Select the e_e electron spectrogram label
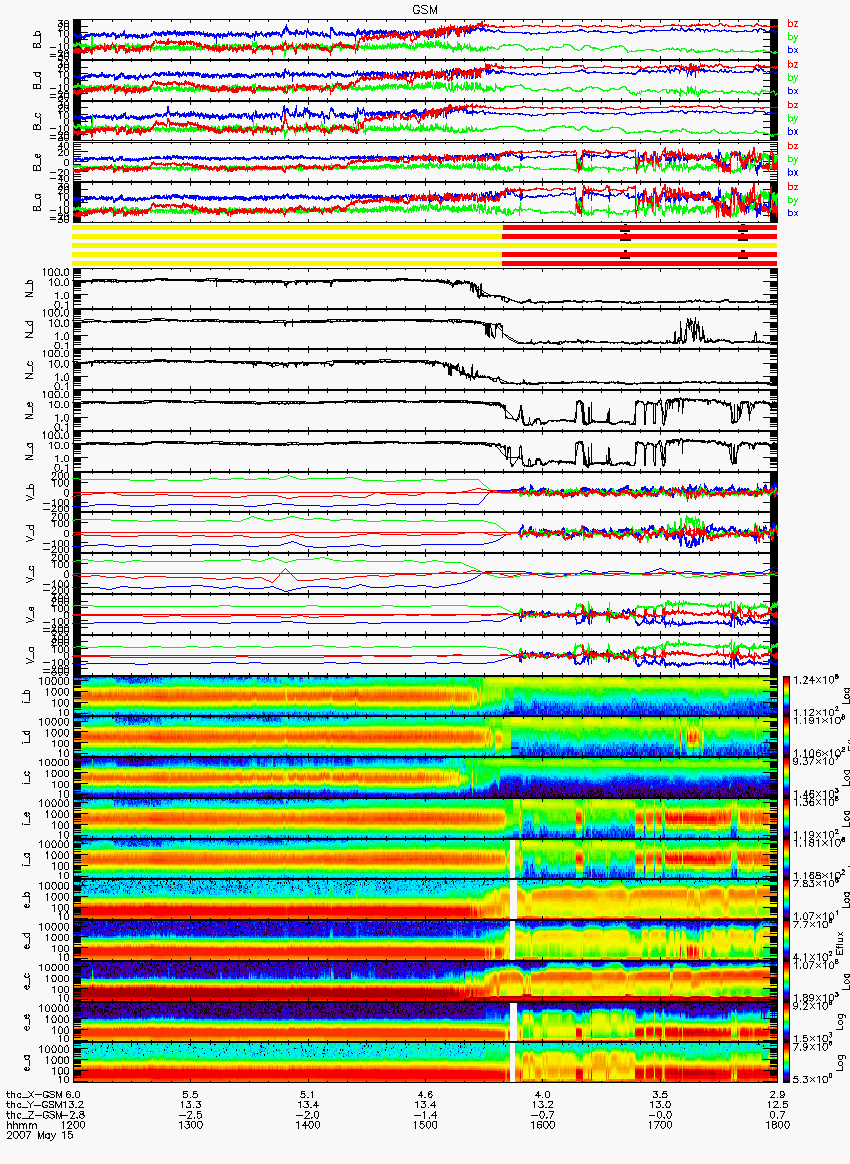850x1164 pixels. (25, 1024)
